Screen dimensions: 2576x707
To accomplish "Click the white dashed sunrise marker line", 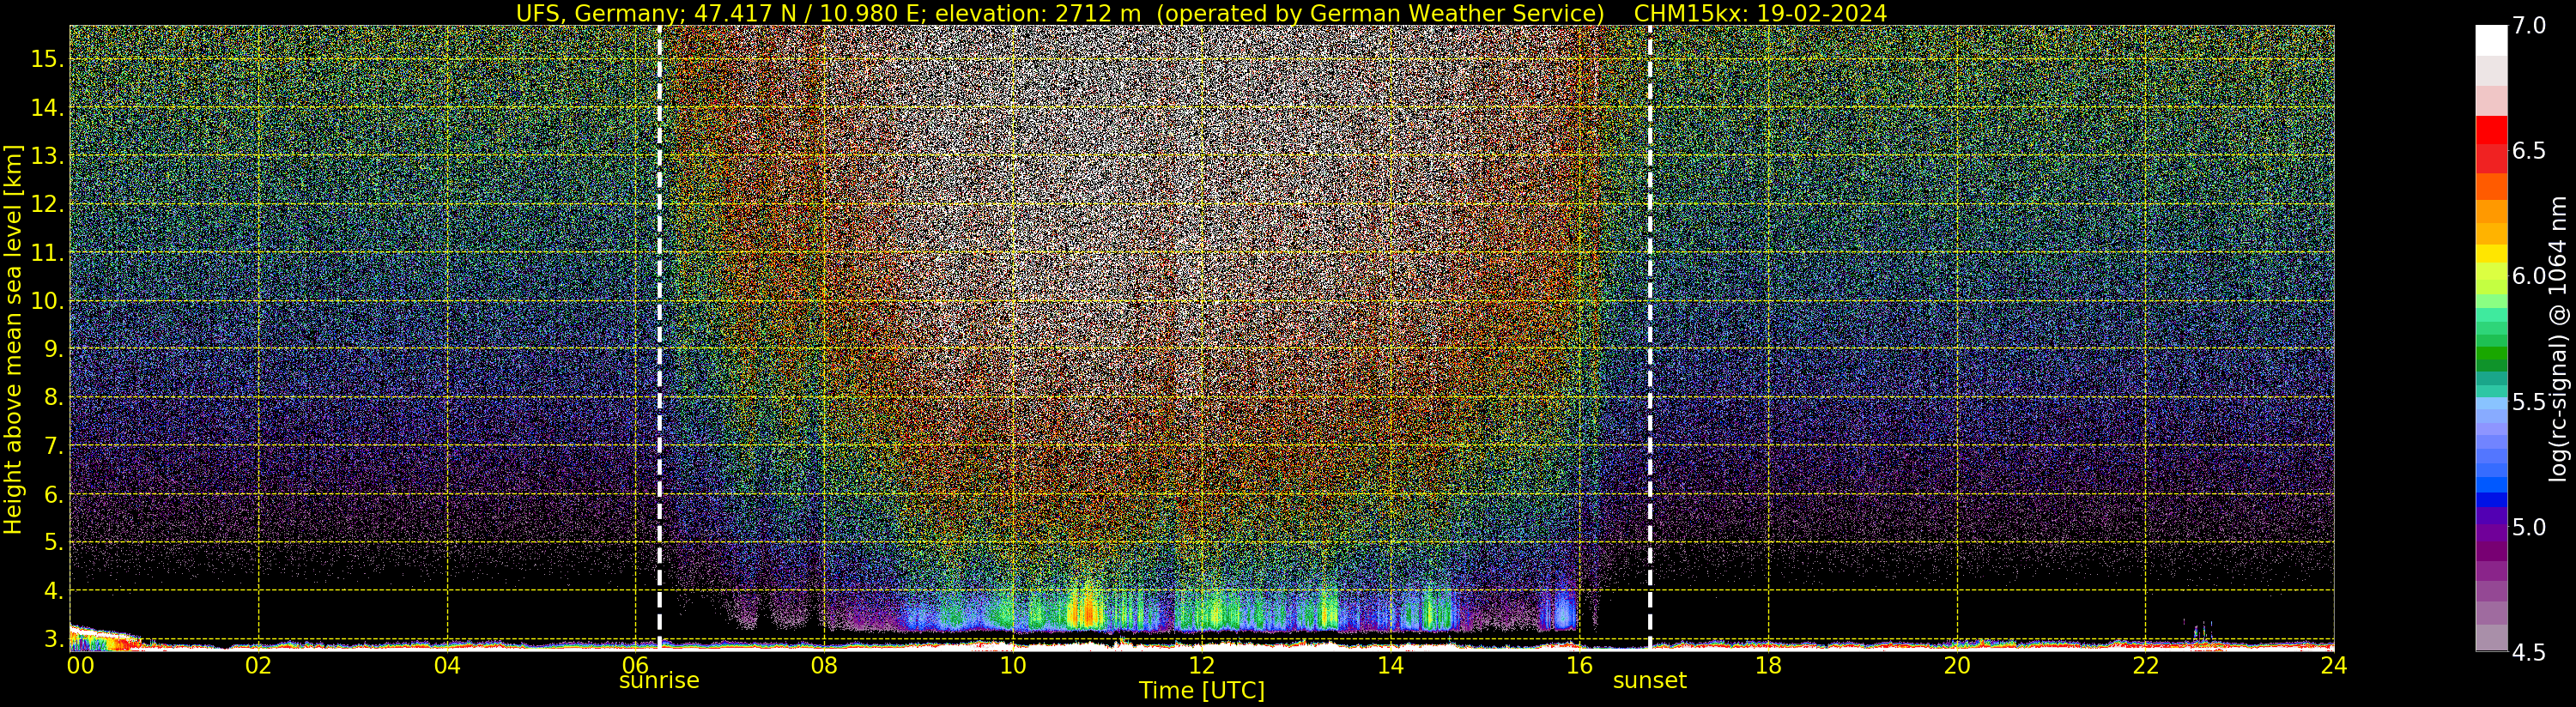I will coord(659,337).
